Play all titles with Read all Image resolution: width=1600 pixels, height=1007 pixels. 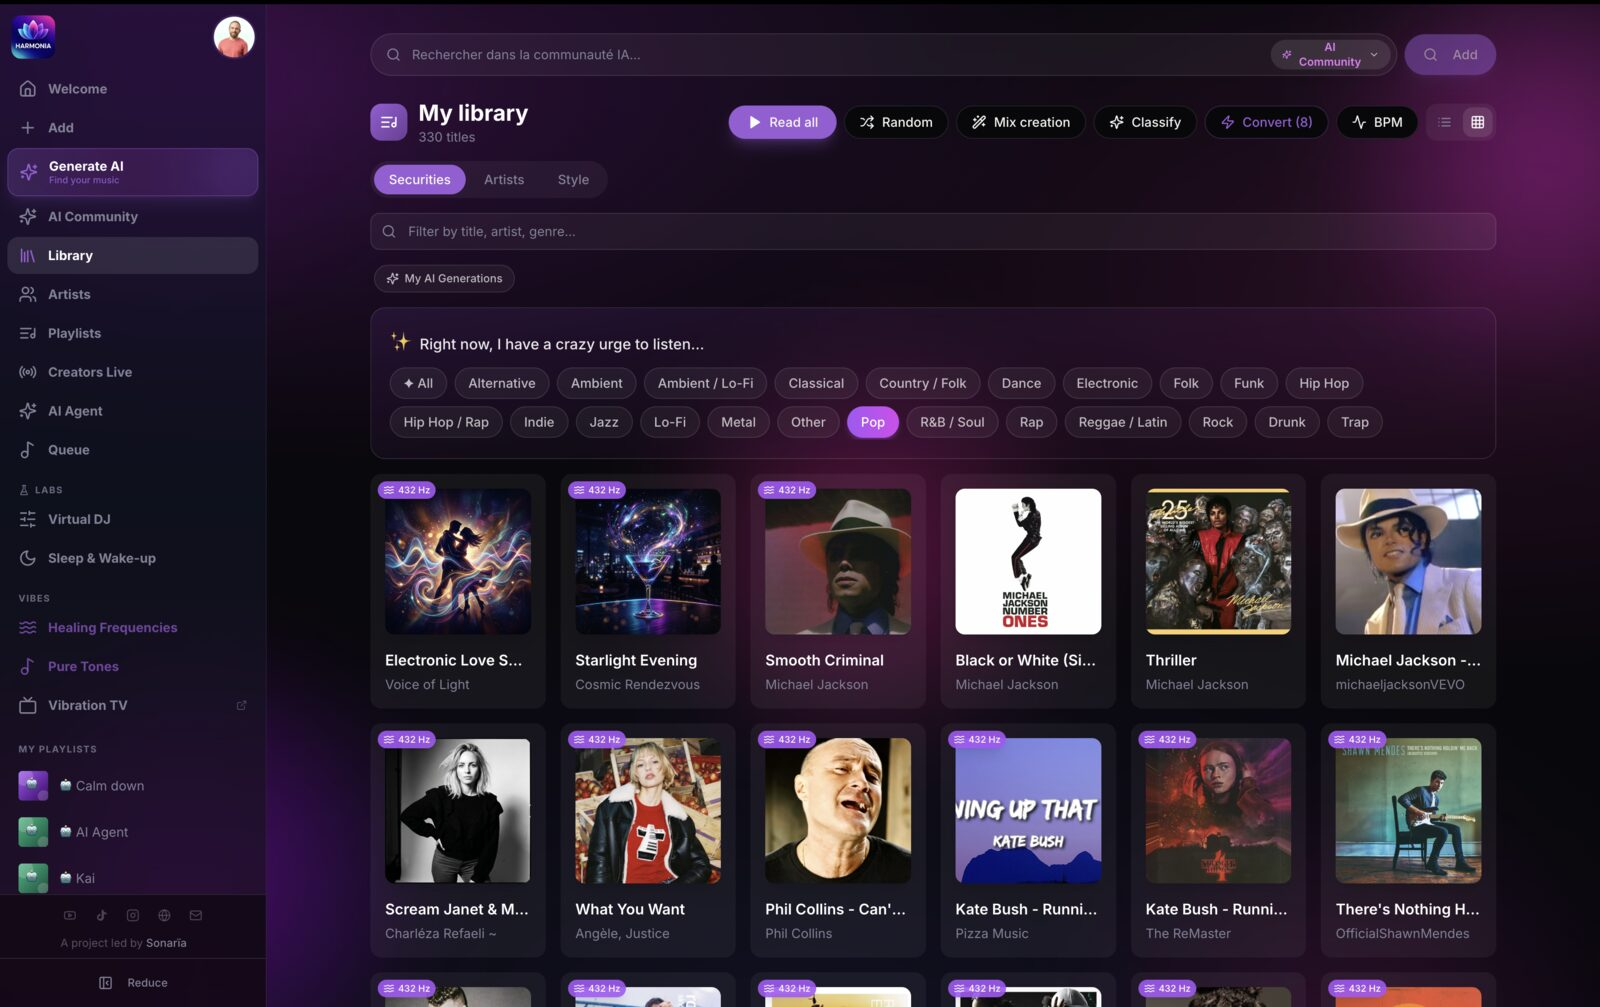point(782,123)
